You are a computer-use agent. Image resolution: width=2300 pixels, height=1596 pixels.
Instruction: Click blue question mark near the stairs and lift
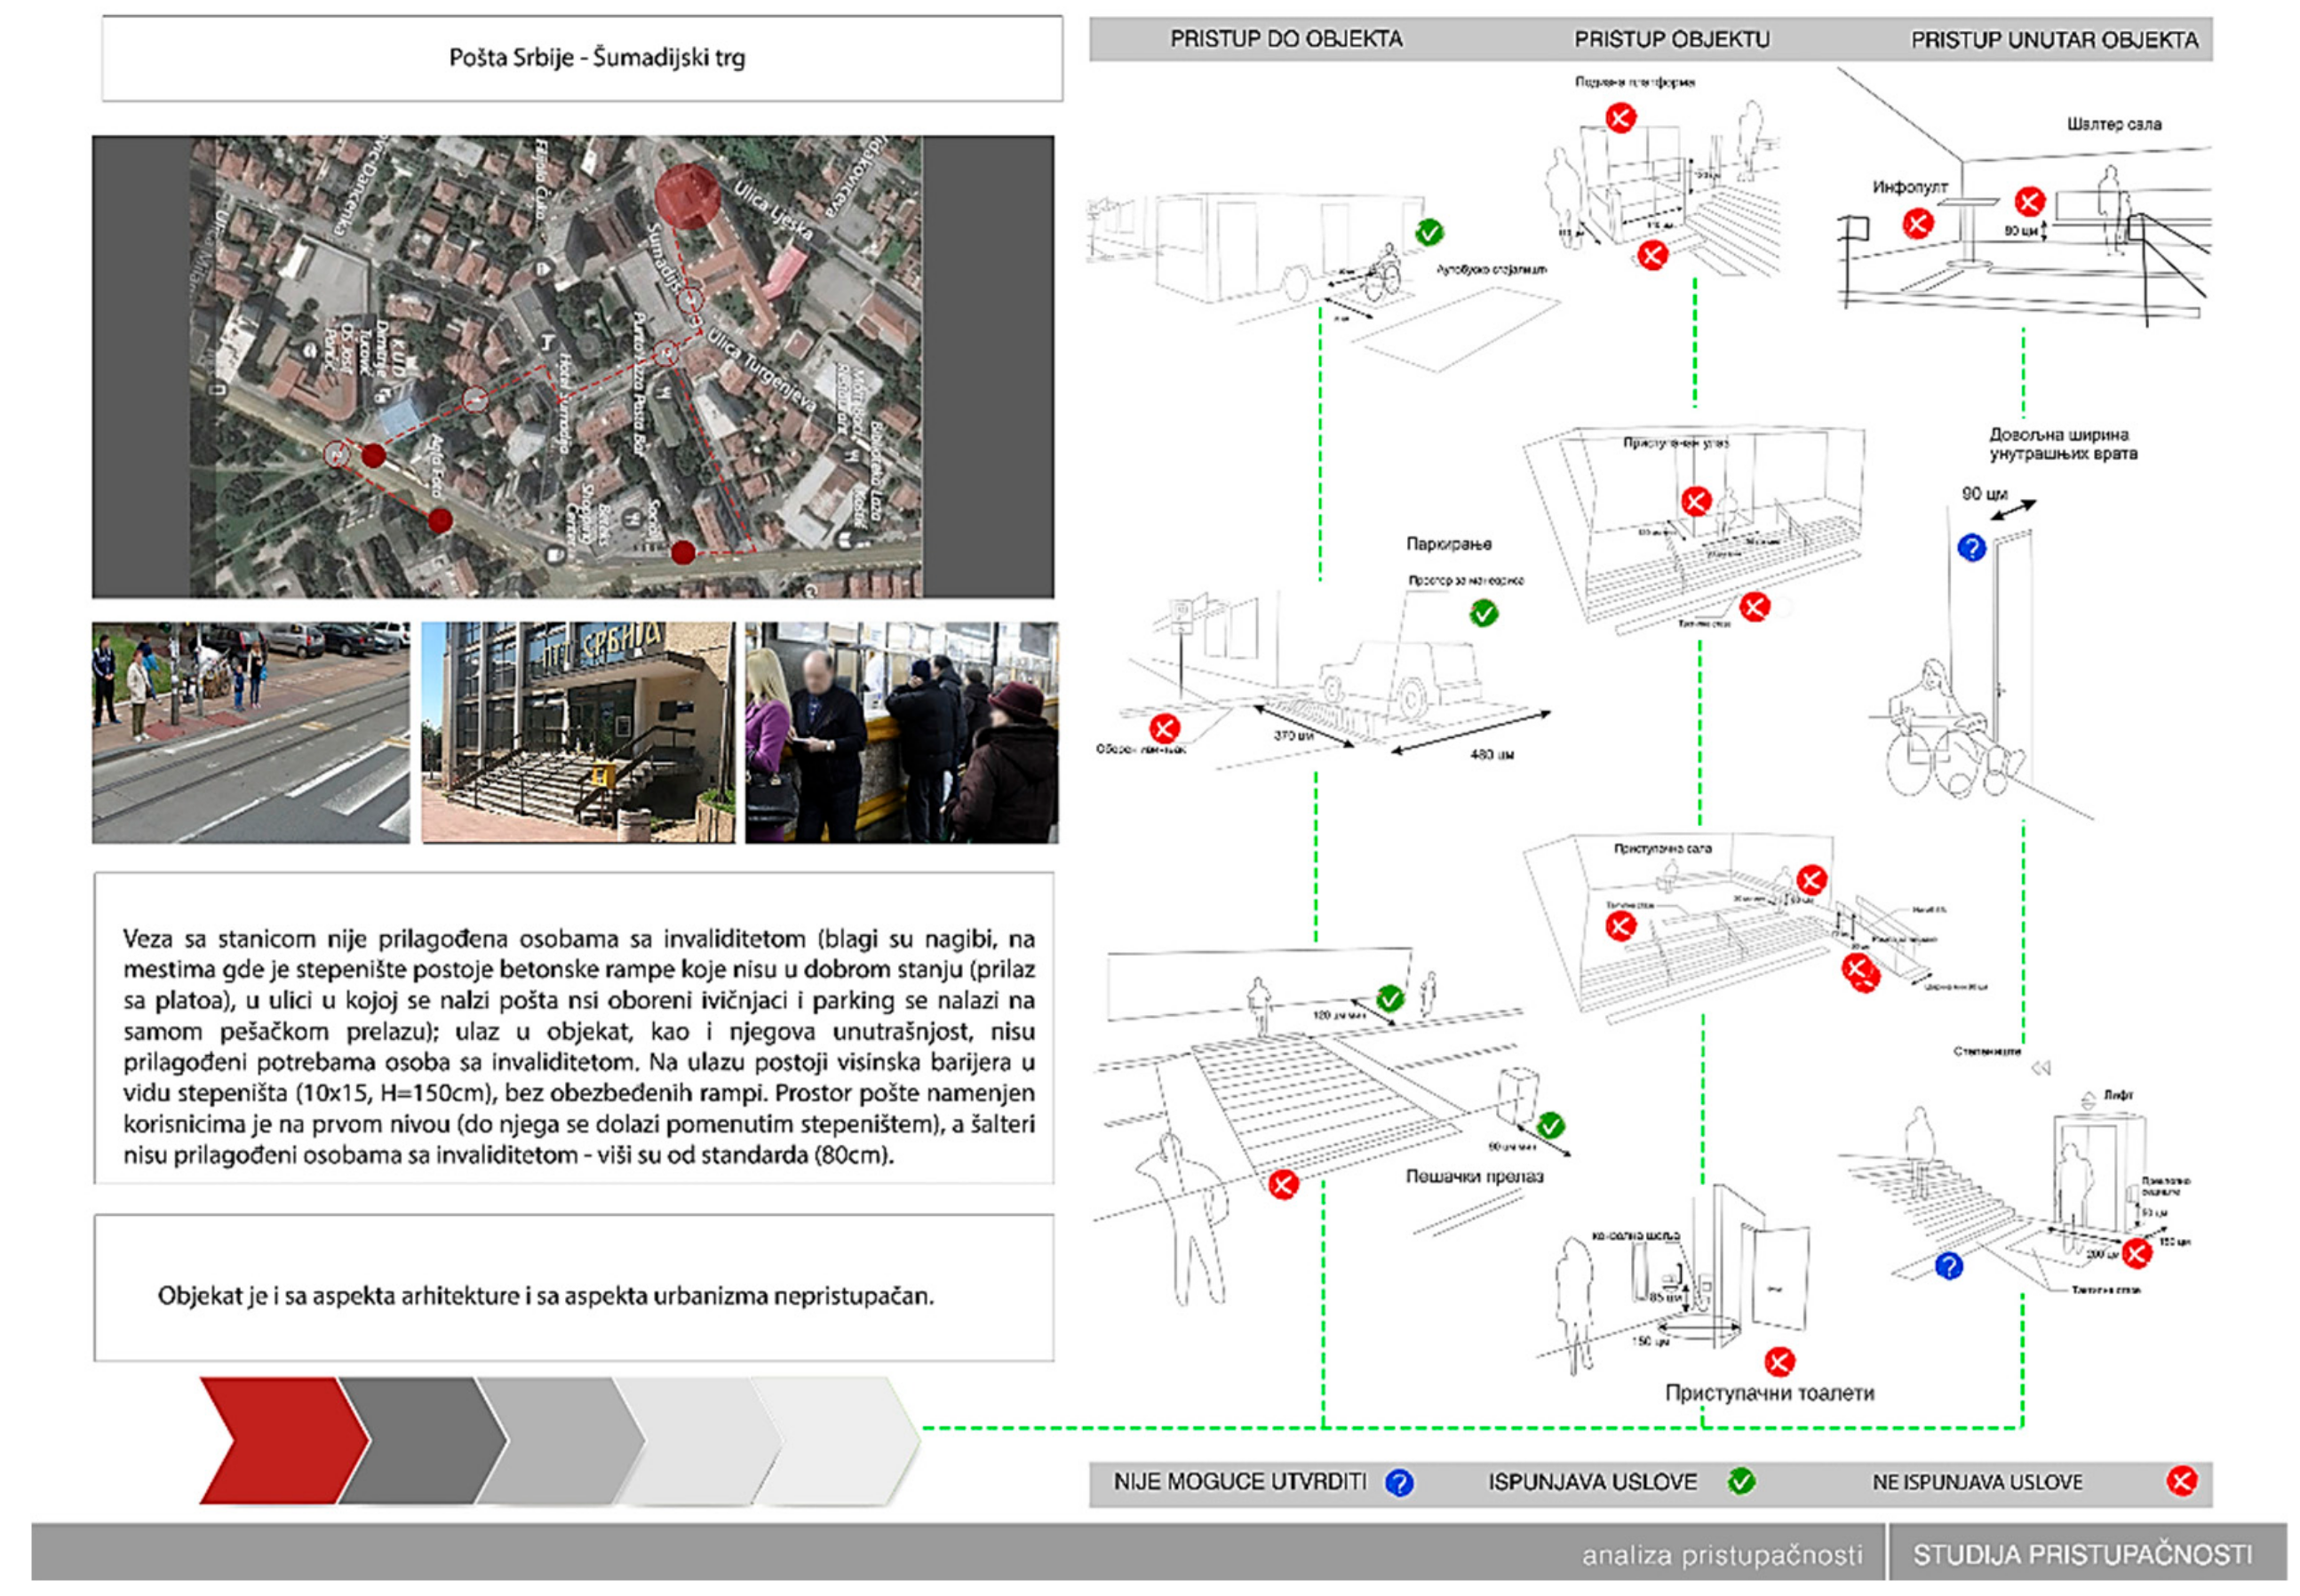(x=1948, y=1266)
